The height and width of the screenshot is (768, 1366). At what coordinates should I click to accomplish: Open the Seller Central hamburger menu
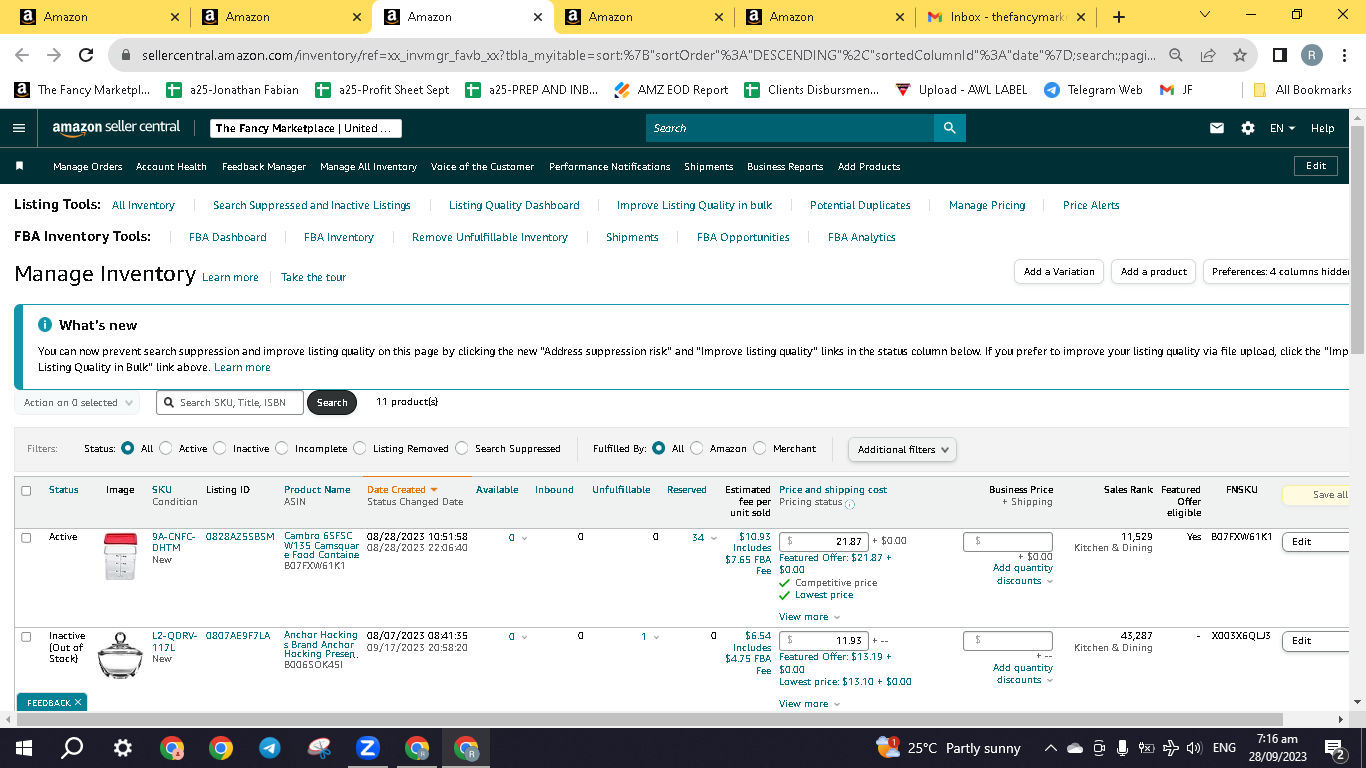click(19, 128)
